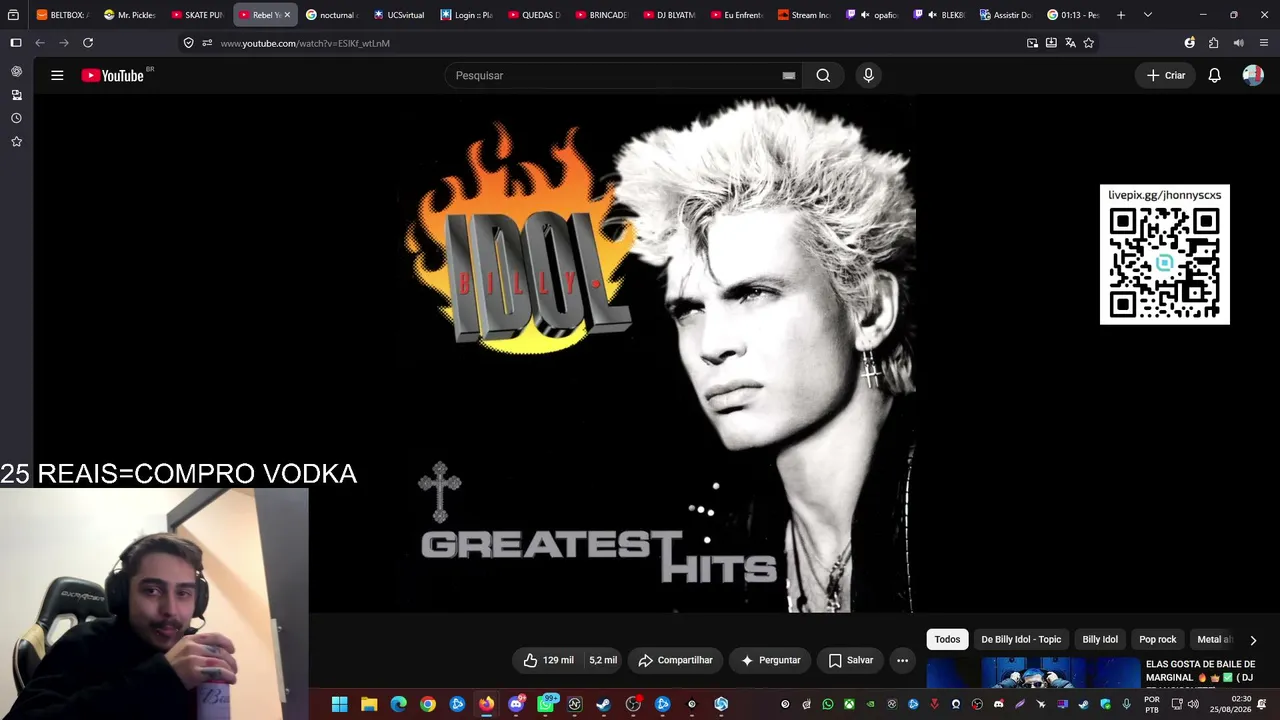This screenshot has height=720, width=1280.
Task: Open Firefox from the taskbar
Action: (486, 704)
